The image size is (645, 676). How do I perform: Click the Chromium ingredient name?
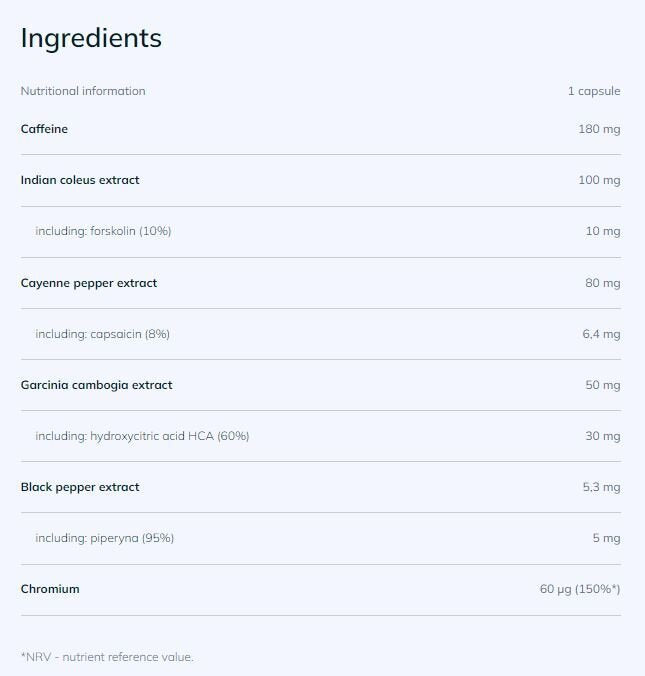pyautogui.click(x=50, y=589)
